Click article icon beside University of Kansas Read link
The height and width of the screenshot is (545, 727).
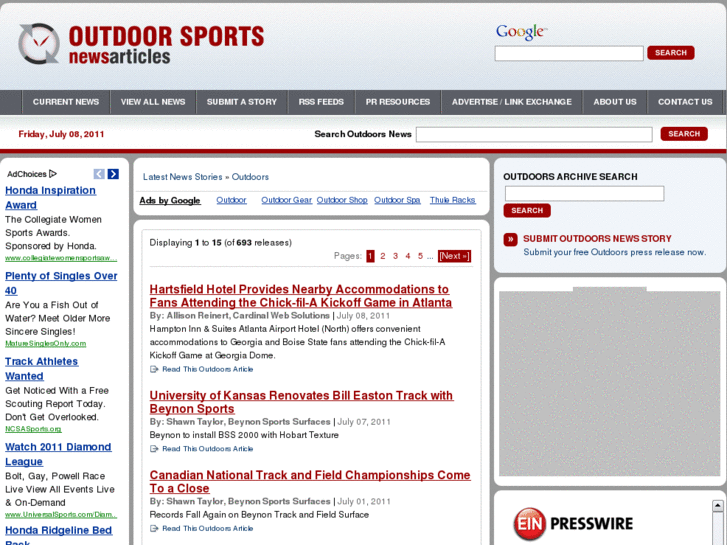[x=154, y=449]
